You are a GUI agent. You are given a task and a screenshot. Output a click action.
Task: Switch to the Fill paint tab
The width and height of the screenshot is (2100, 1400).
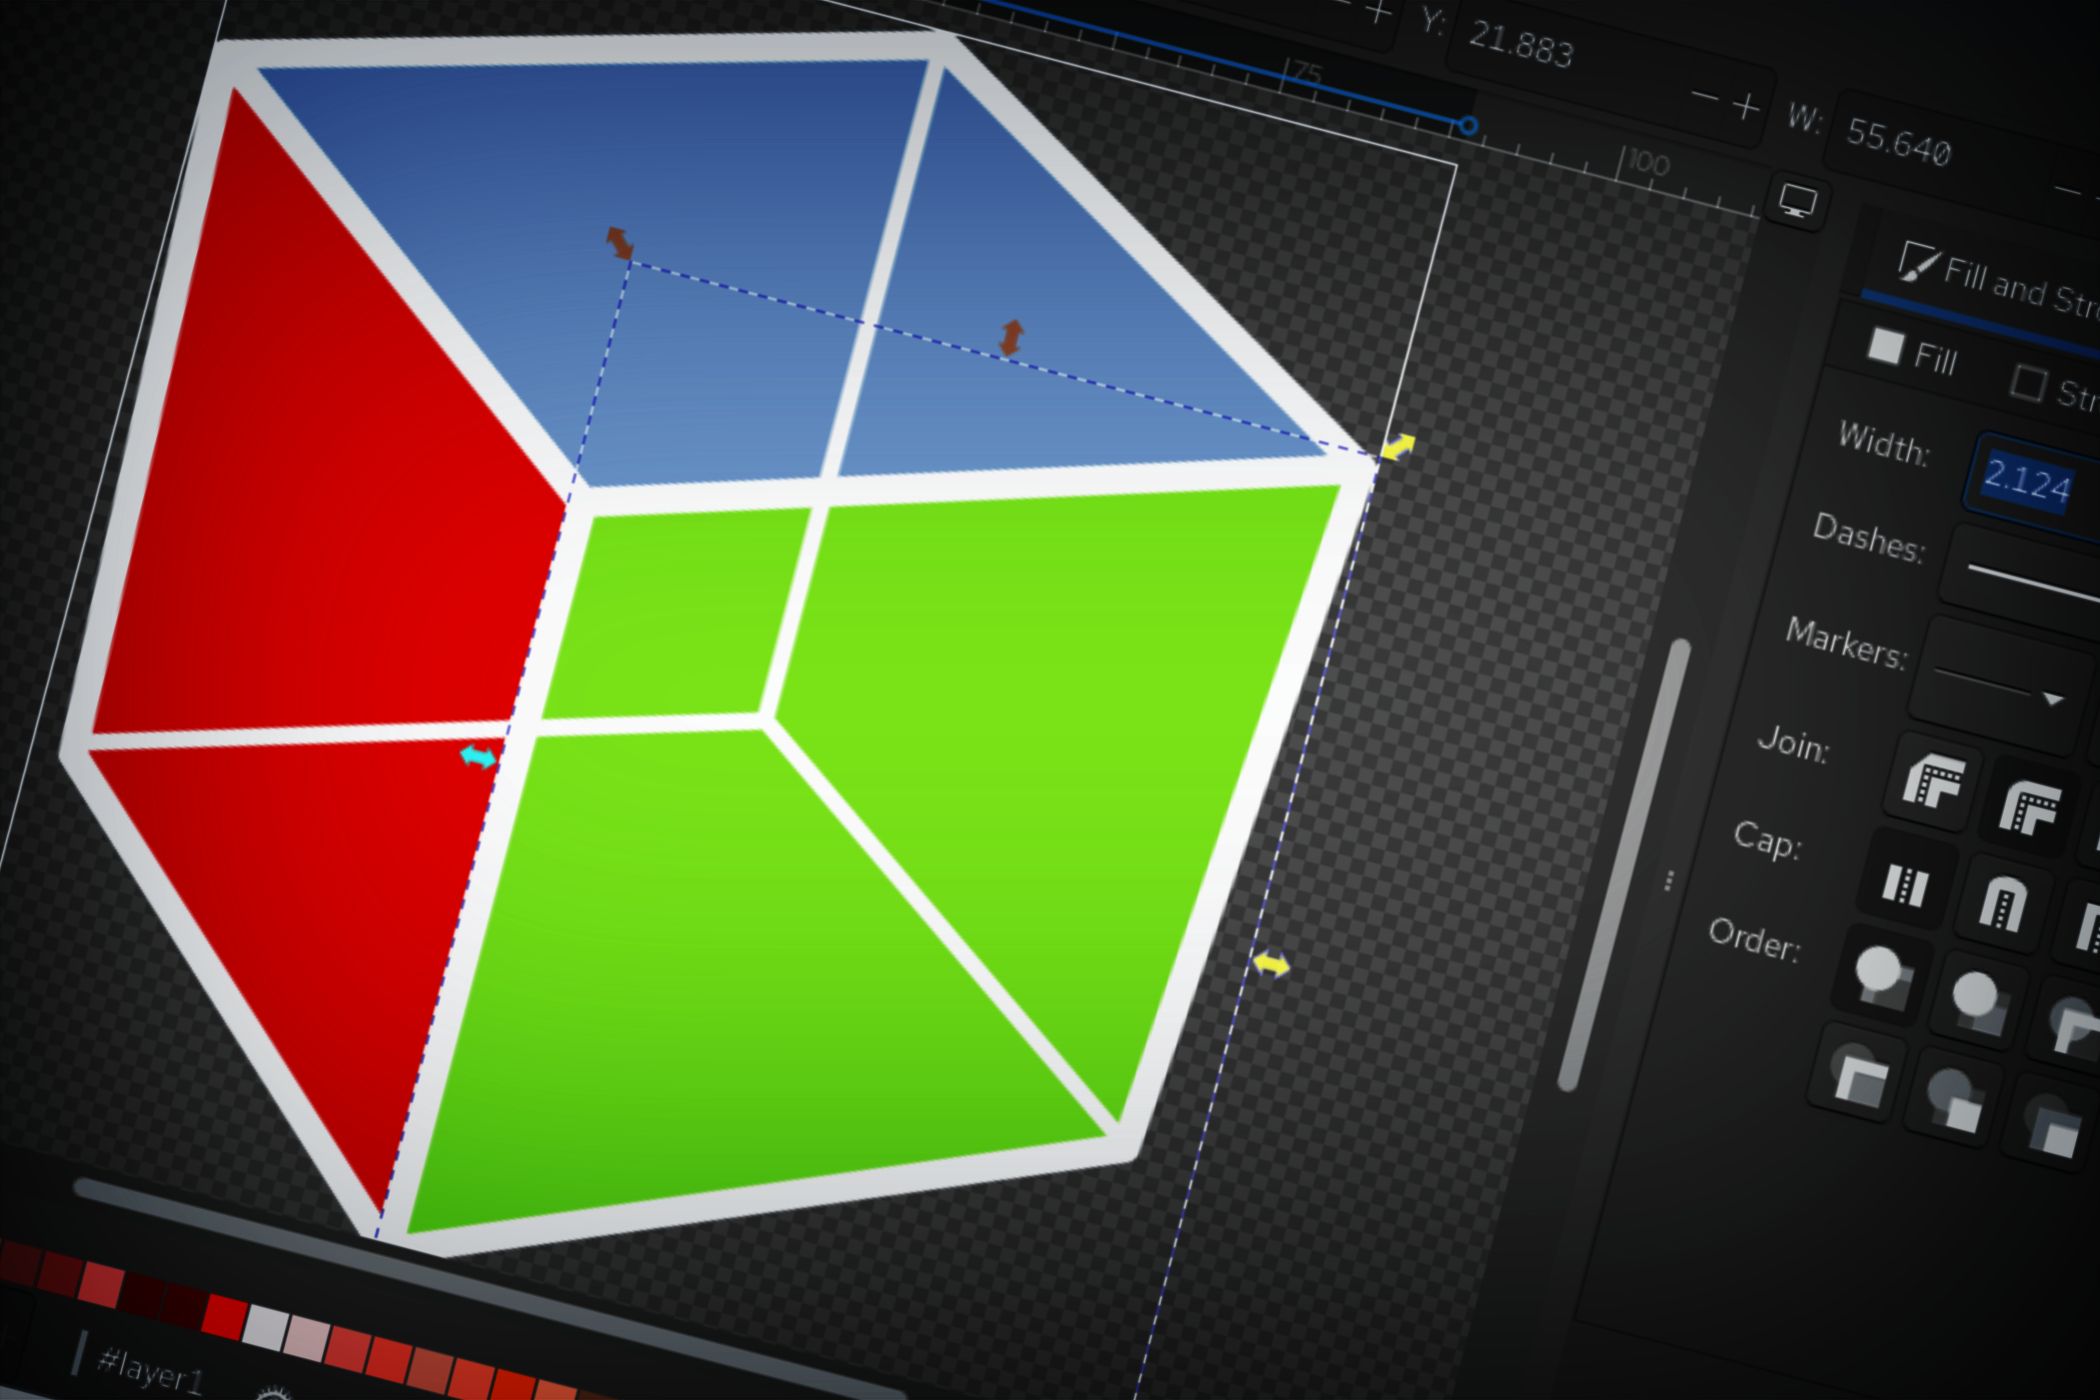(1912, 352)
